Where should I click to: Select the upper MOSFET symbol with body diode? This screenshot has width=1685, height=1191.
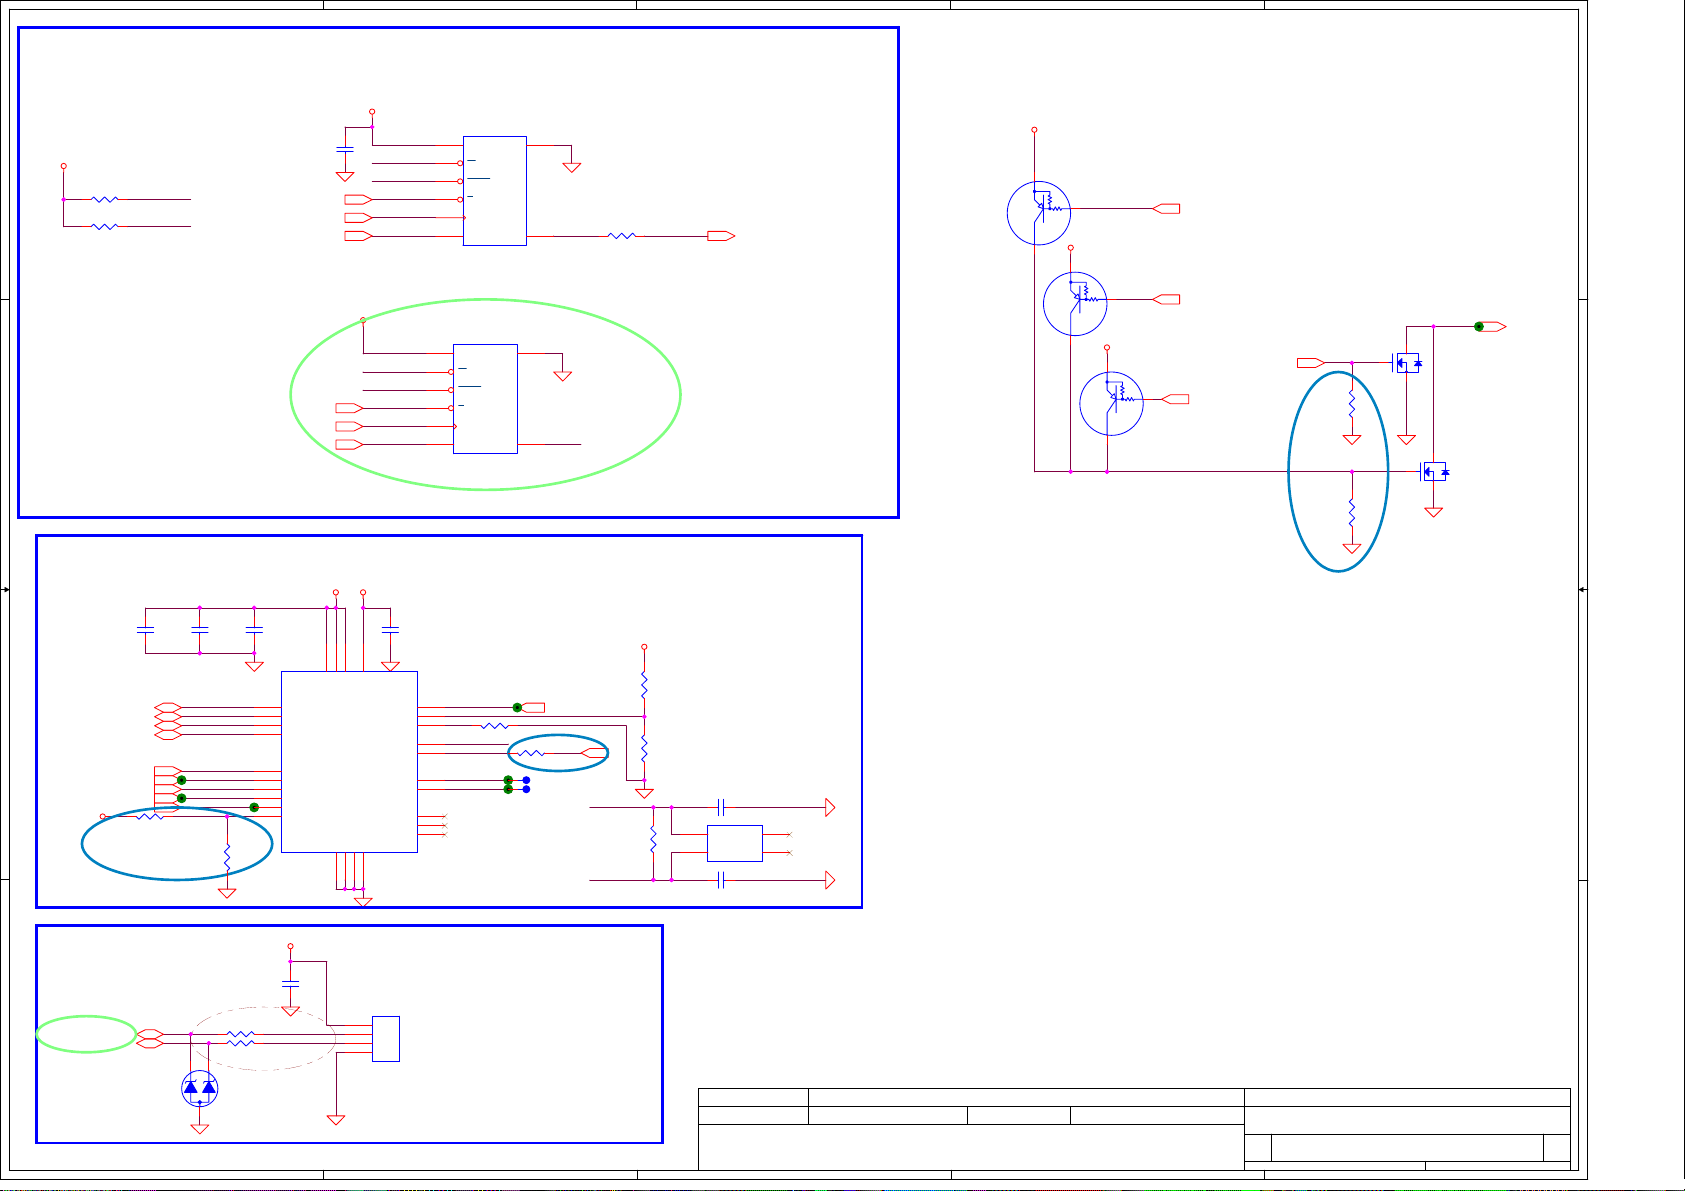coord(1407,363)
